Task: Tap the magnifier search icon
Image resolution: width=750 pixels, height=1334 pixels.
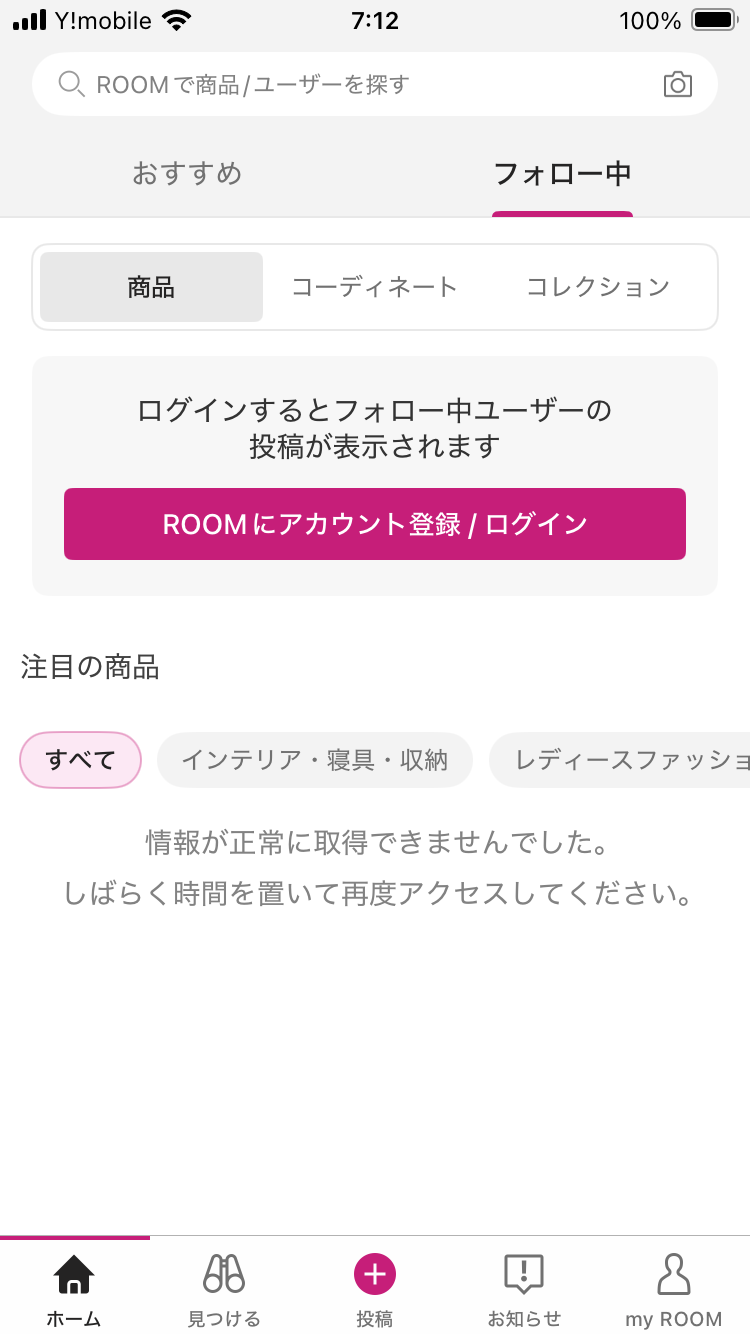Action: click(71, 85)
